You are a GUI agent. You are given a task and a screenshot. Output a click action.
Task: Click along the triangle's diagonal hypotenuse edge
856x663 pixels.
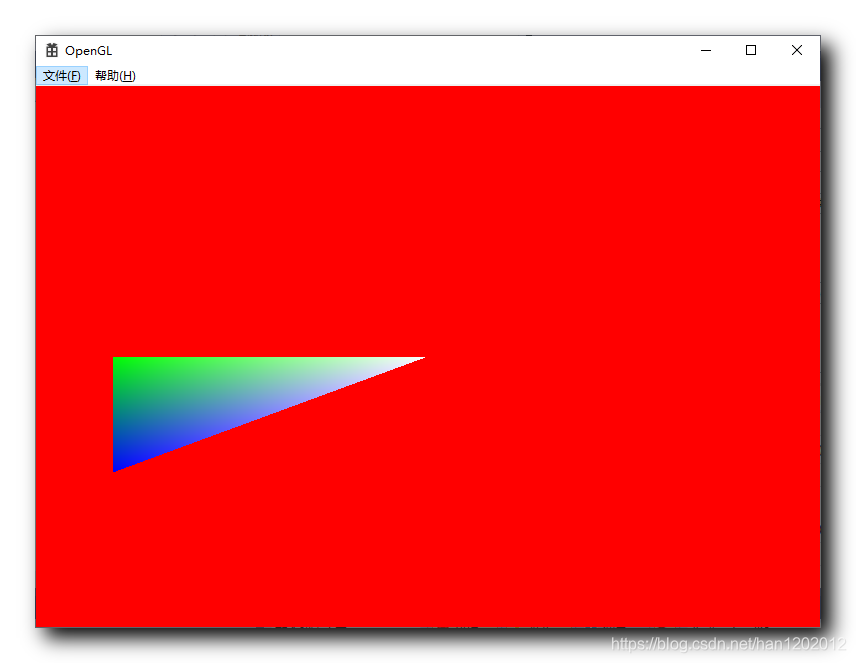pos(270,415)
